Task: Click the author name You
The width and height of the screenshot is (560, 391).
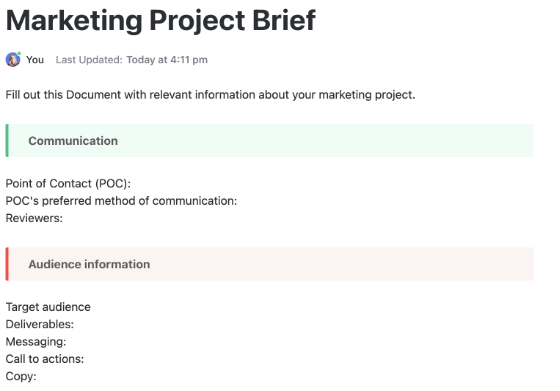Action: tap(35, 60)
